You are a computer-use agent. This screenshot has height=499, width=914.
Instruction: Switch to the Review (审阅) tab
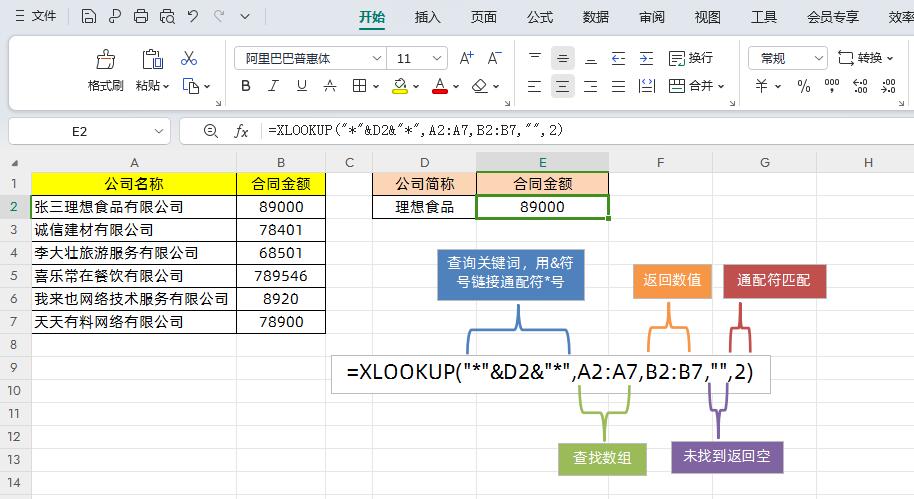pos(652,17)
